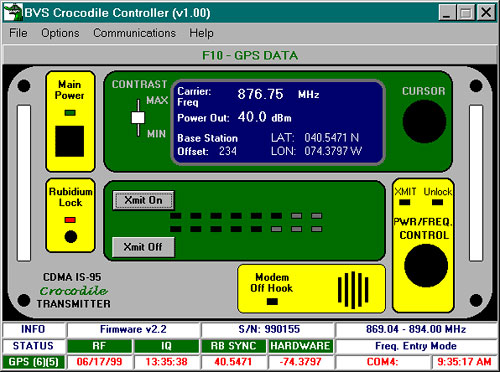Click the CURSOR round knob
The width and height of the screenshot is (500, 372).
pyautogui.click(x=424, y=121)
